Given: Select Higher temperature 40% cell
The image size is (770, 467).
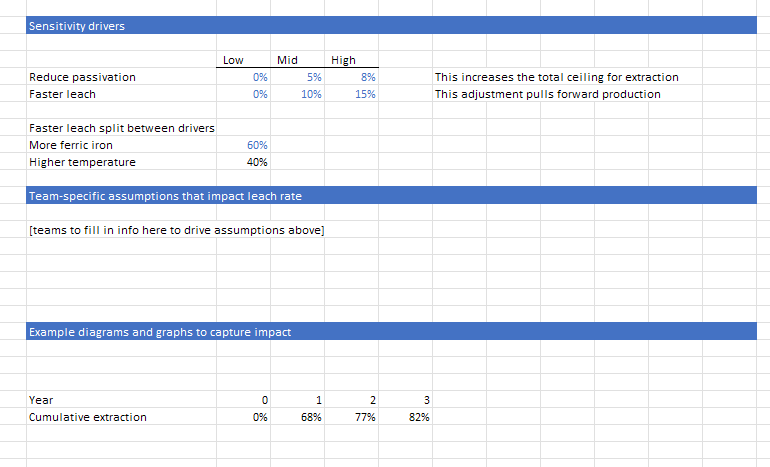Looking at the screenshot, I should coord(244,162).
